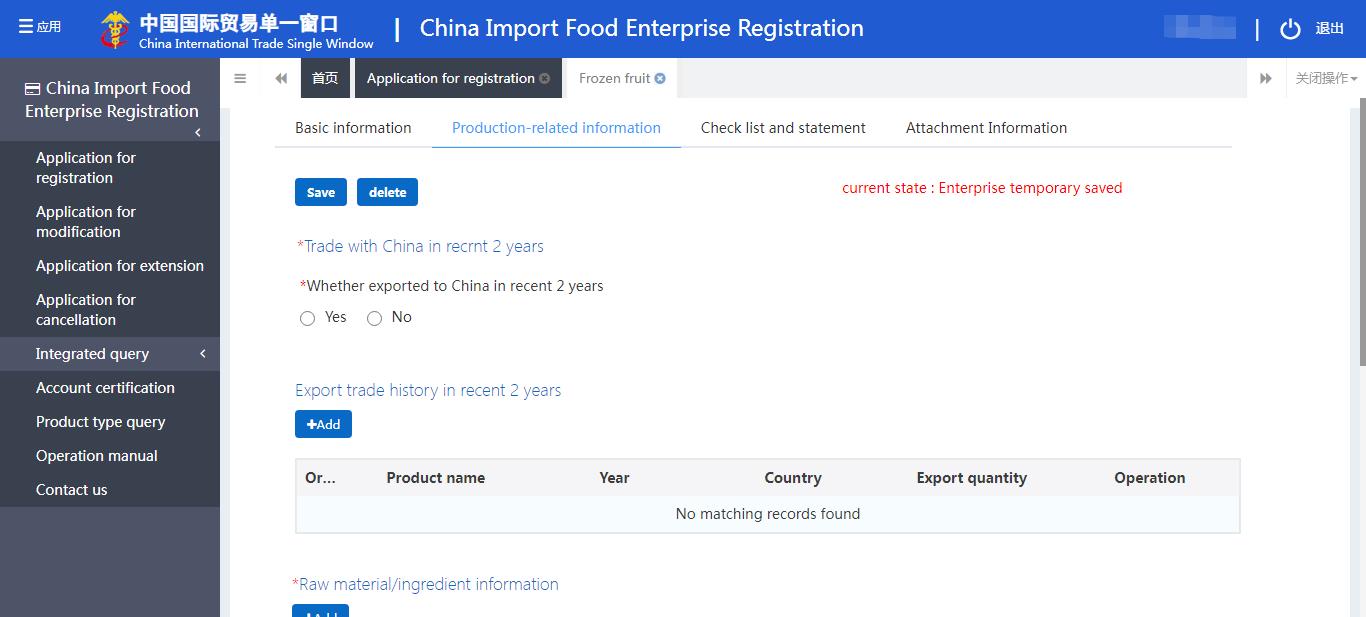Click the hamburger sidebar toggle icon
The width and height of the screenshot is (1366, 617).
240,78
